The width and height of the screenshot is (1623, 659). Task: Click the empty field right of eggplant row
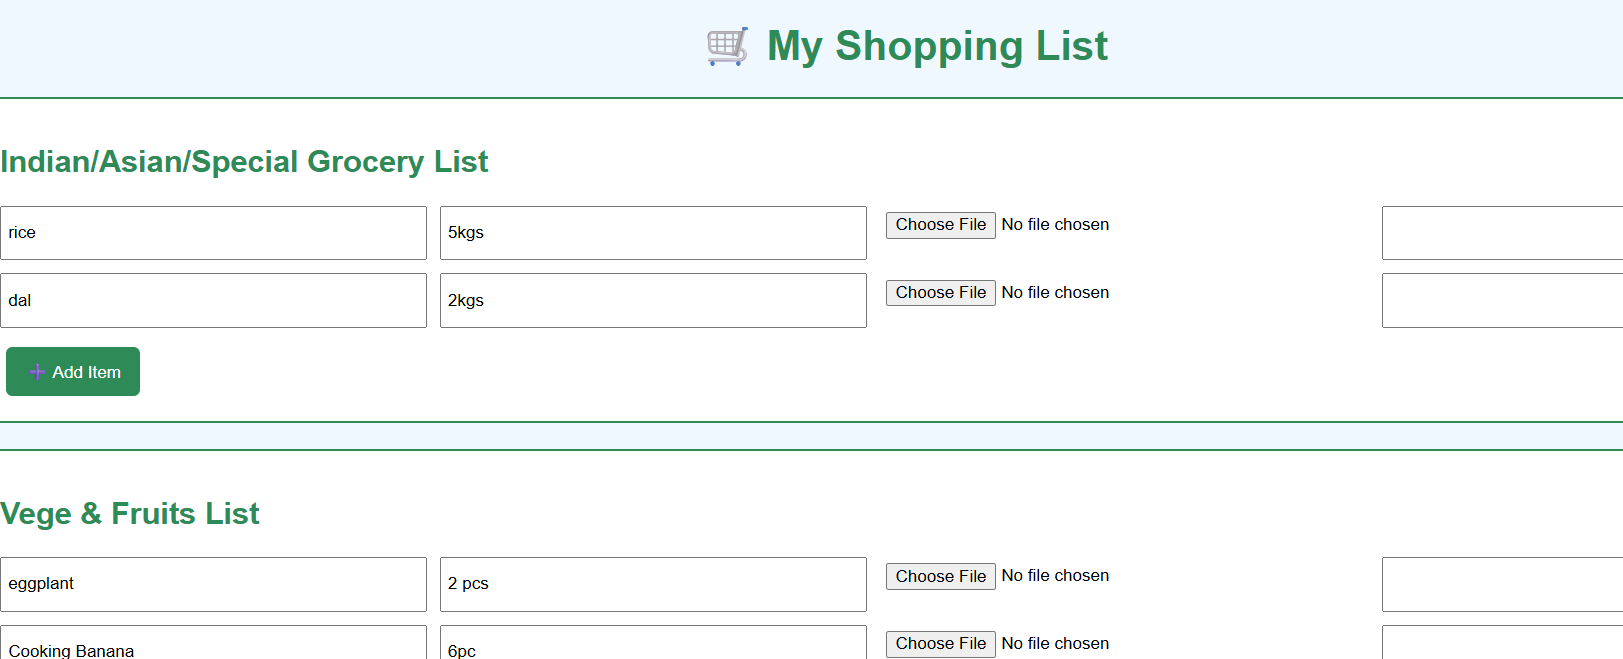(1500, 584)
